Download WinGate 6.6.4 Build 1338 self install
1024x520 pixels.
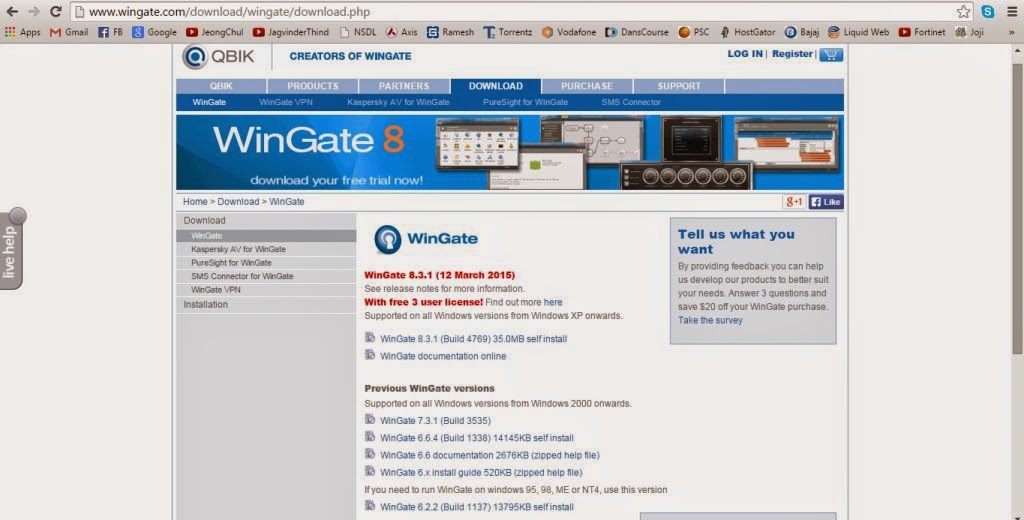coord(477,438)
